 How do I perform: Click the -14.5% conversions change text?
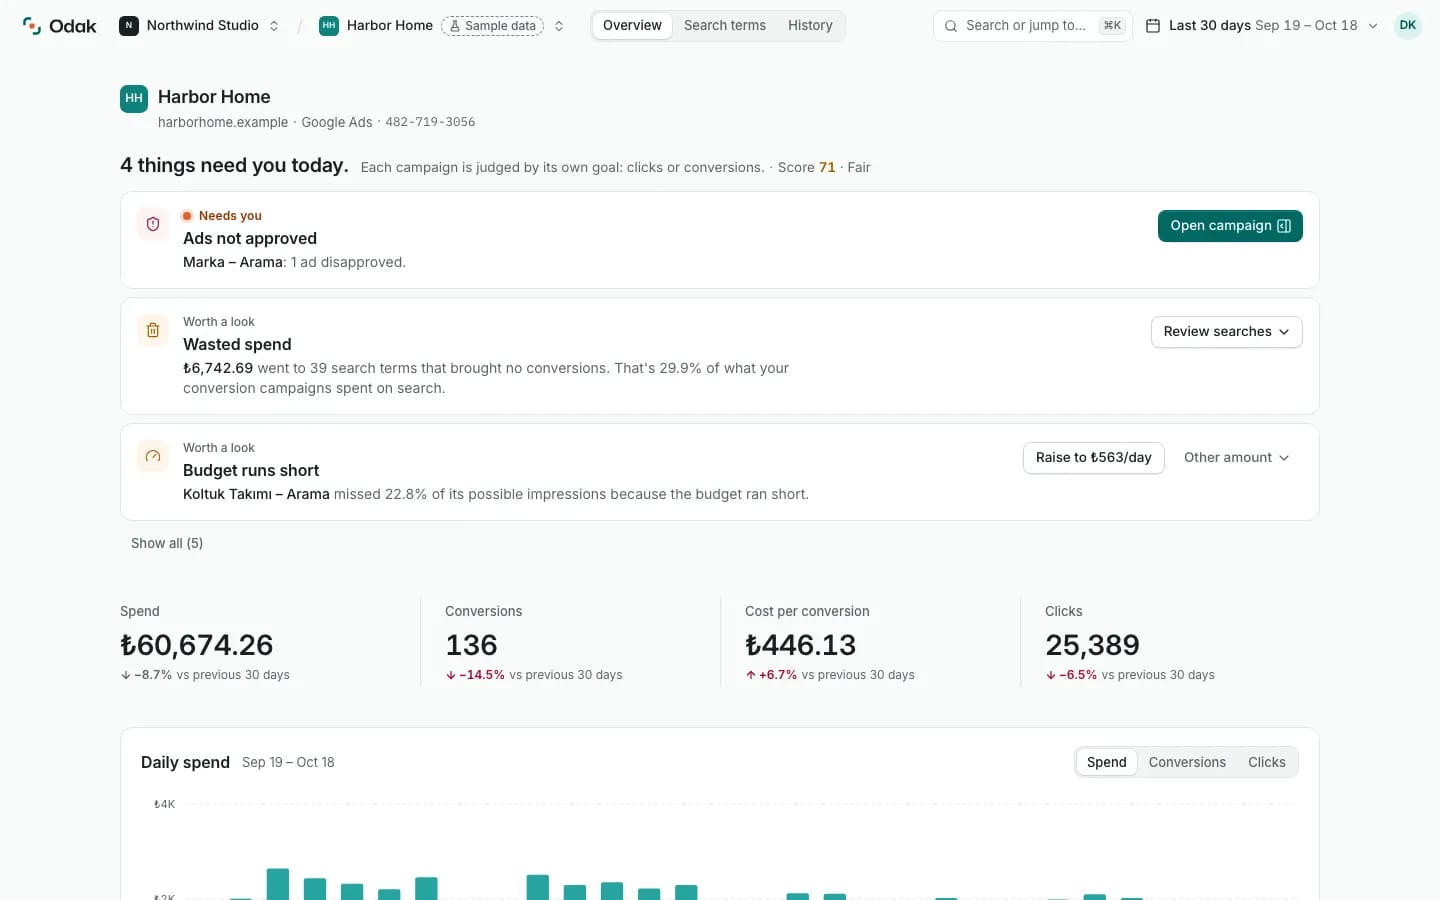[482, 675]
